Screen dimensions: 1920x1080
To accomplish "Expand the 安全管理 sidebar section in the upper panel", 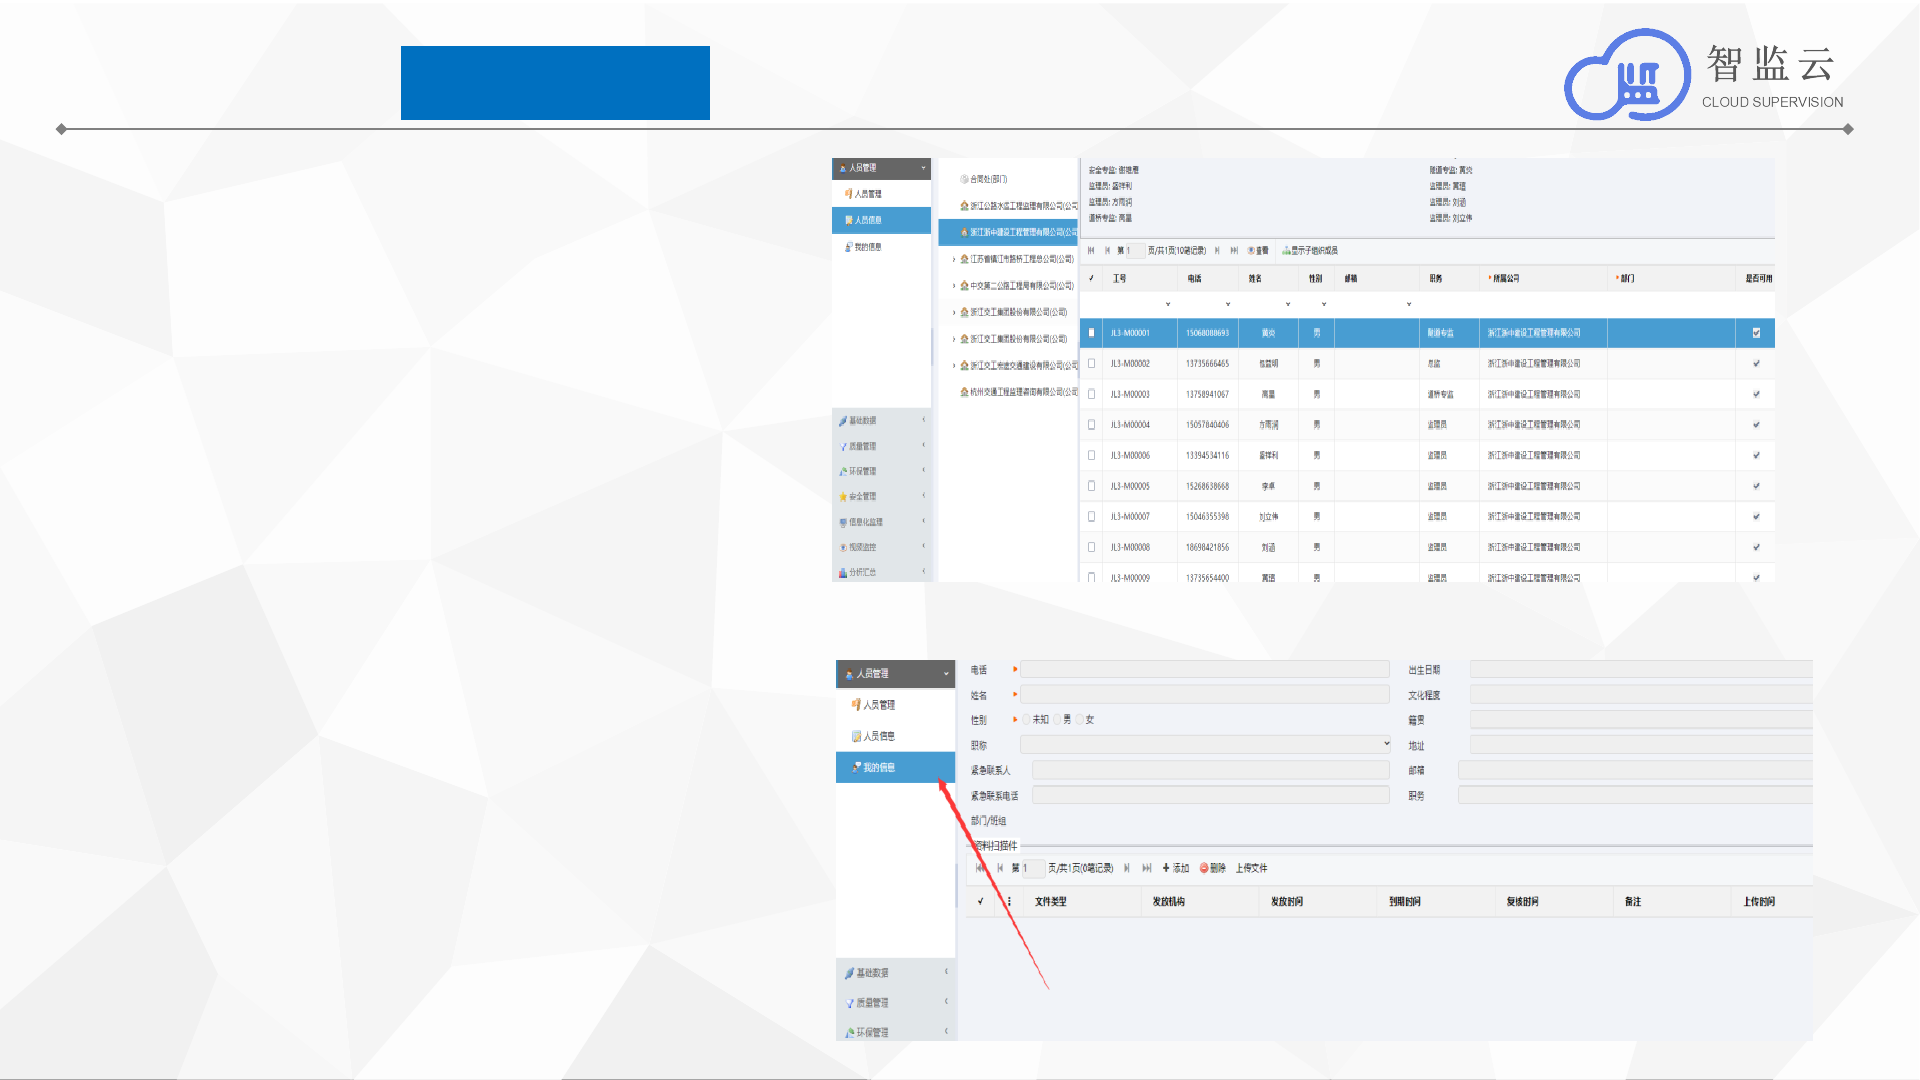I will pos(862,496).
